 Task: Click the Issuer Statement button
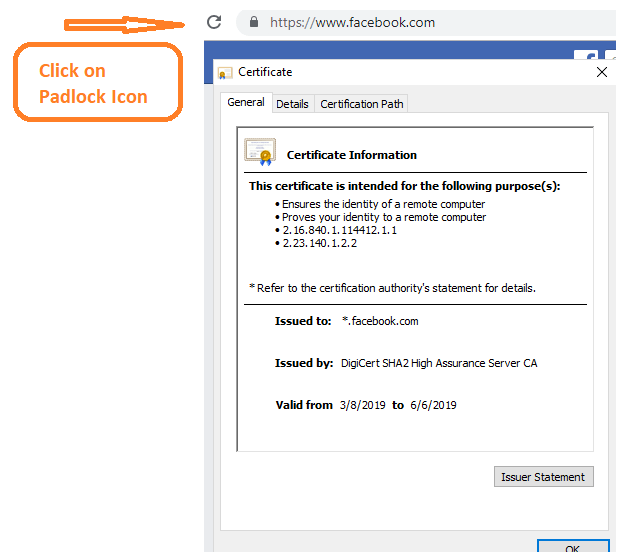point(544,477)
